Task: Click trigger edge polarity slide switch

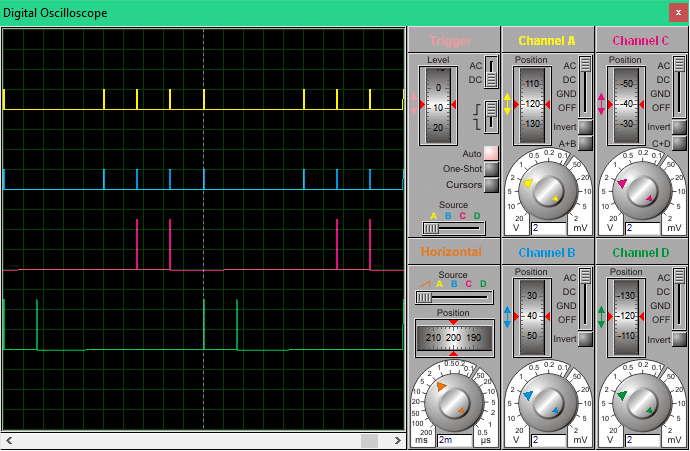Action: [491, 117]
